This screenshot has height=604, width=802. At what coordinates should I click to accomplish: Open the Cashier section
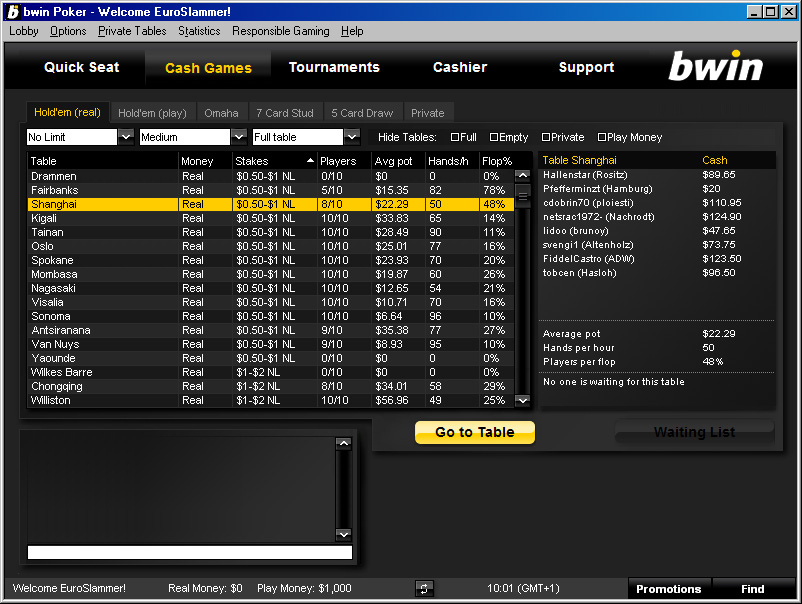460,67
